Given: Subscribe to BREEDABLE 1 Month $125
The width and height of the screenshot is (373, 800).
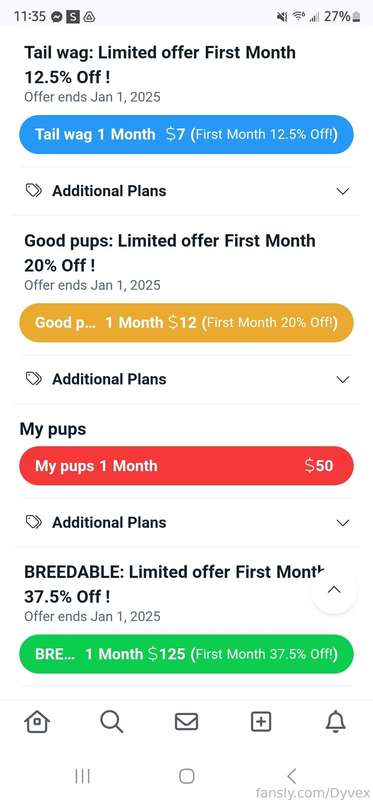Looking at the screenshot, I should [187, 654].
